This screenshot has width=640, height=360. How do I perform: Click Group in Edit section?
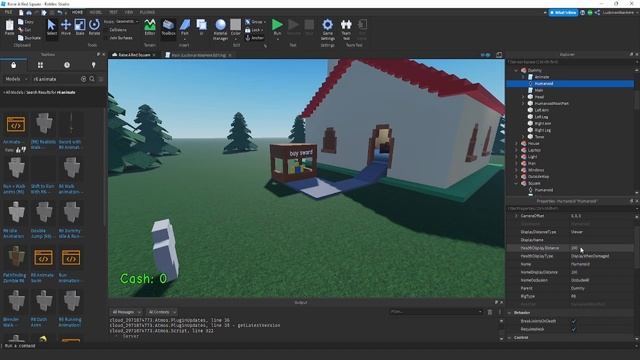point(256,22)
